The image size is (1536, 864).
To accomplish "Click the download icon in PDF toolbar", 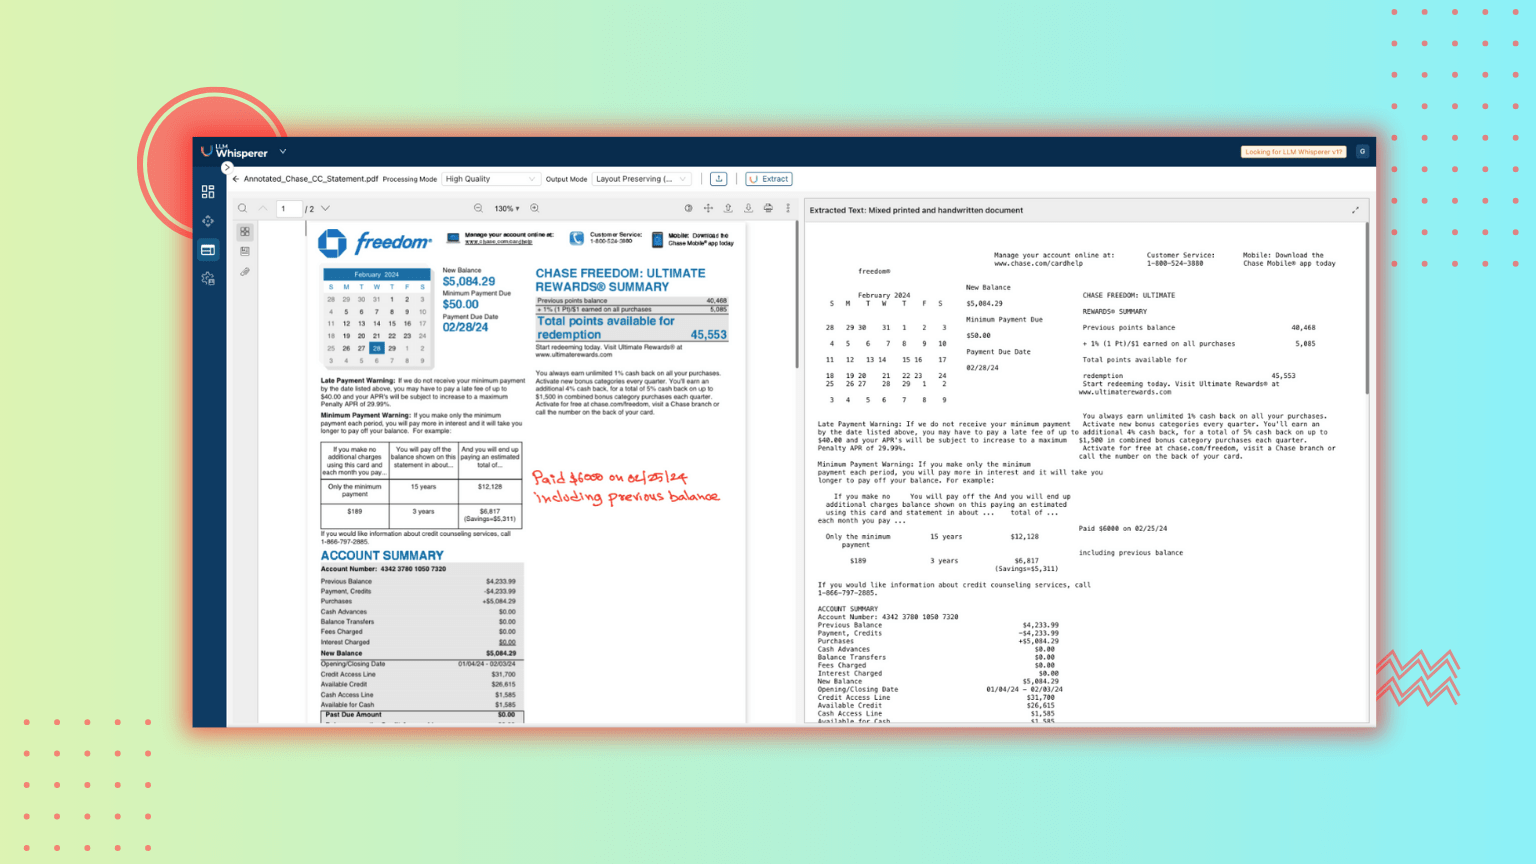I will tap(748, 208).
